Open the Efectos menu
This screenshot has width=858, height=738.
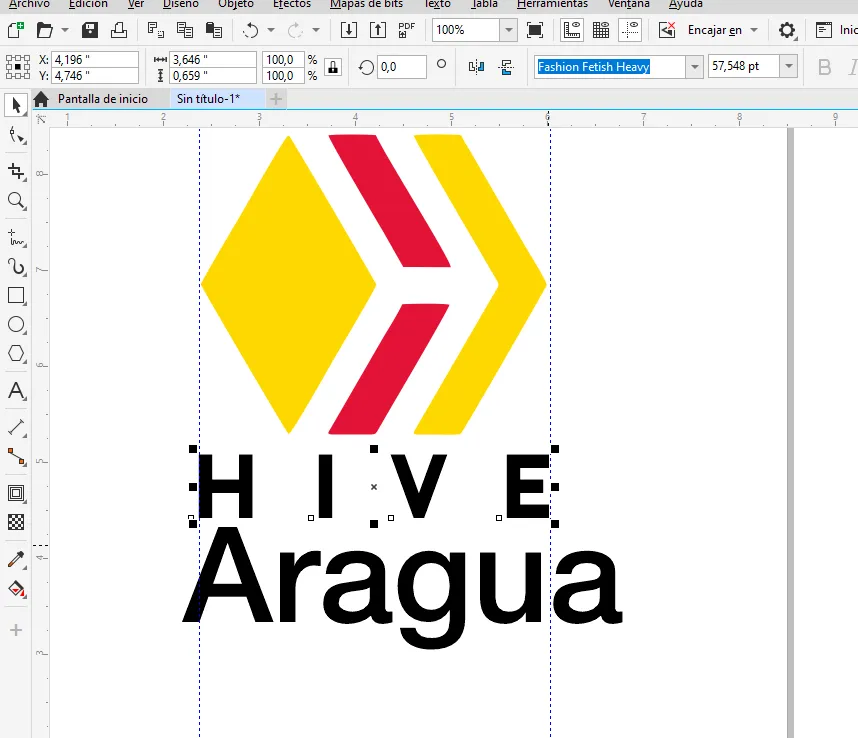pos(292,4)
